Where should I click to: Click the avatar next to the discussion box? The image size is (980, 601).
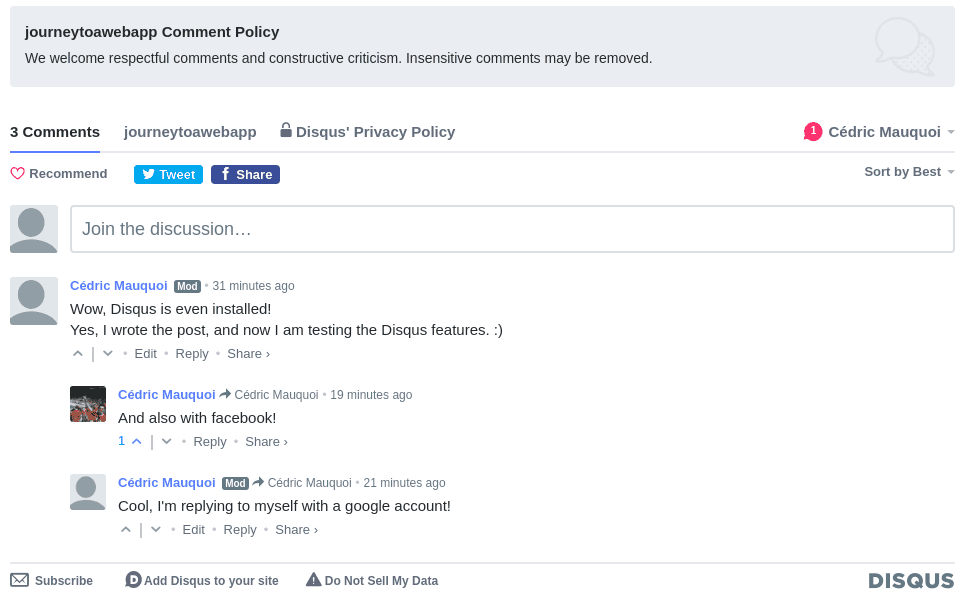(x=34, y=229)
